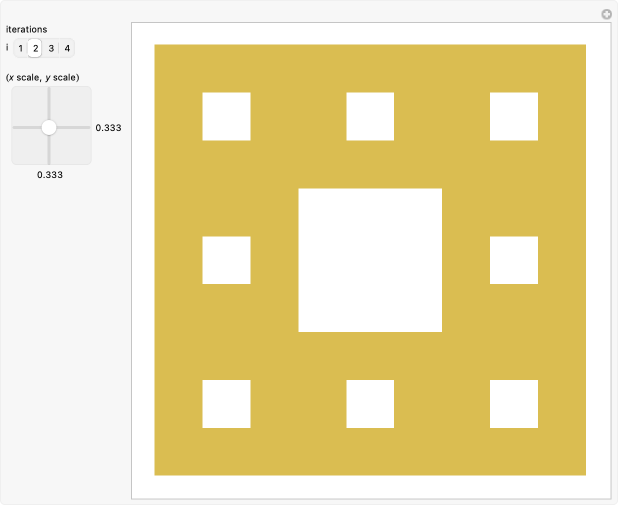This screenshot has width=618, height=506.
Task: Click the middle-left small white square
Action: [226, 260]
